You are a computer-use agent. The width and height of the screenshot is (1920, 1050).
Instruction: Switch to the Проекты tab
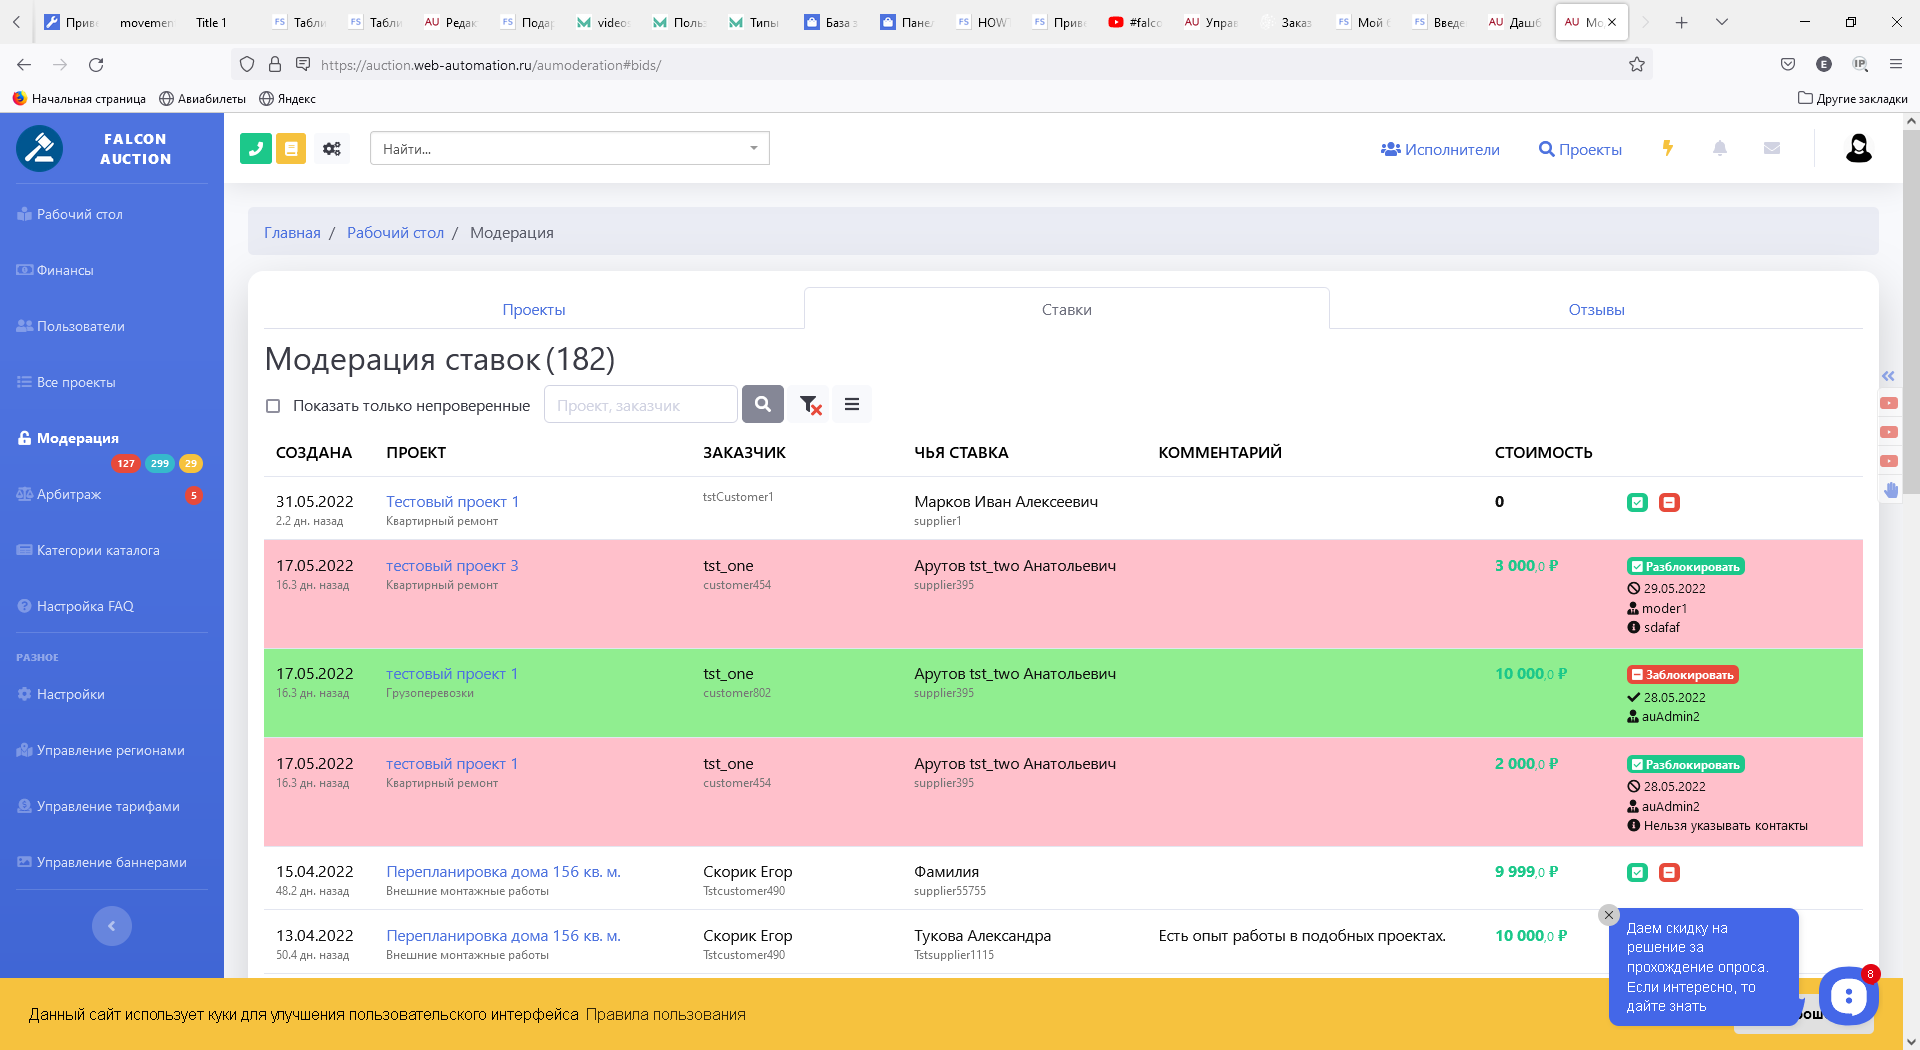[x=534, y=310]
